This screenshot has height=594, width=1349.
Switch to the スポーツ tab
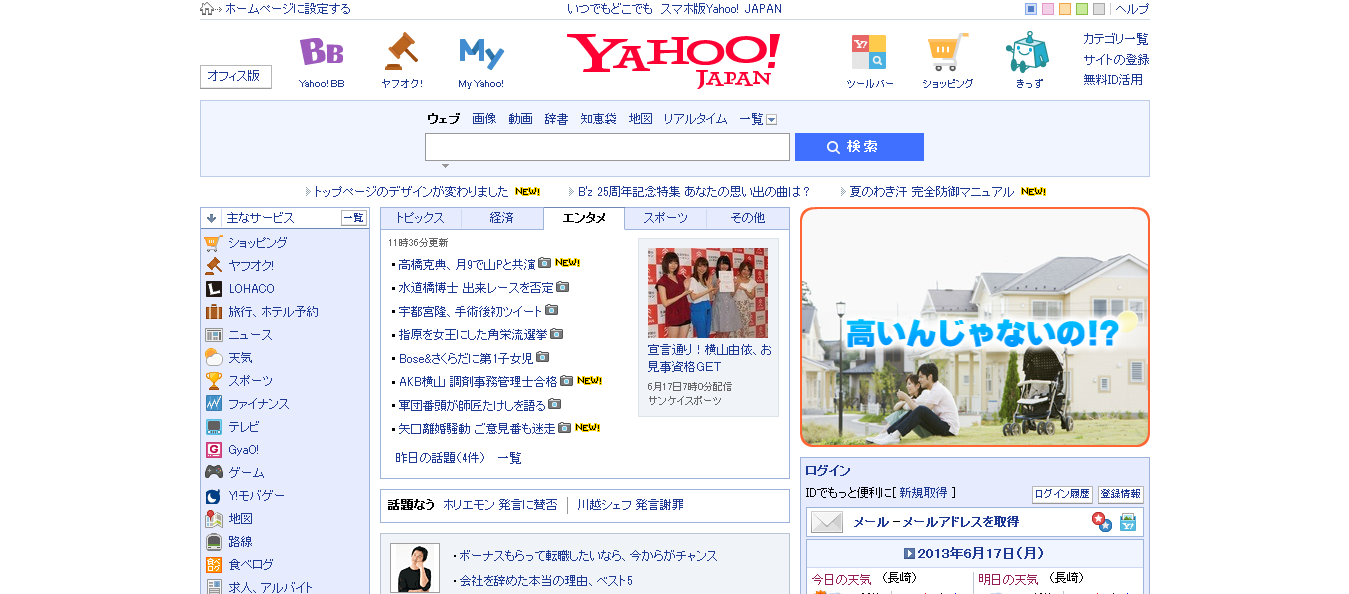pos(665,218)
